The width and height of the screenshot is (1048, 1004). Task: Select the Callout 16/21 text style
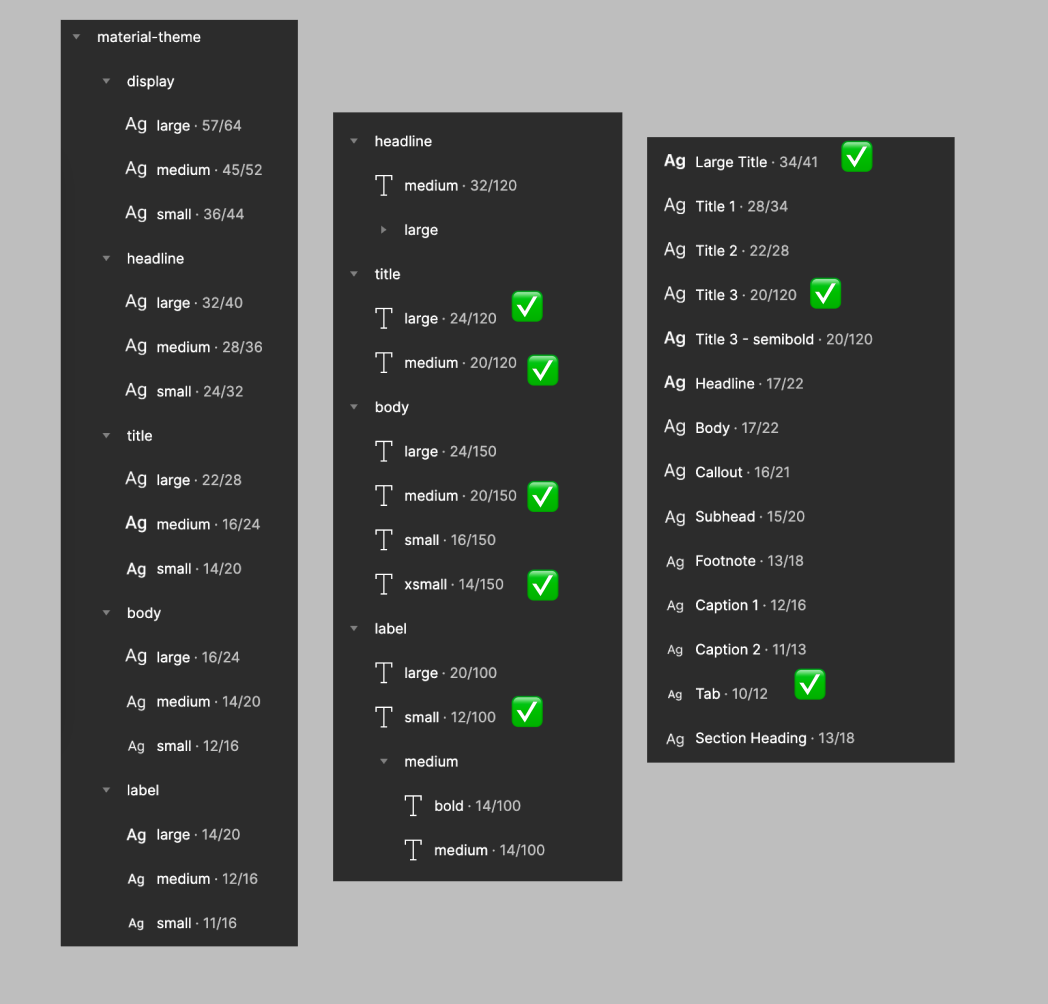click(742, 472)
